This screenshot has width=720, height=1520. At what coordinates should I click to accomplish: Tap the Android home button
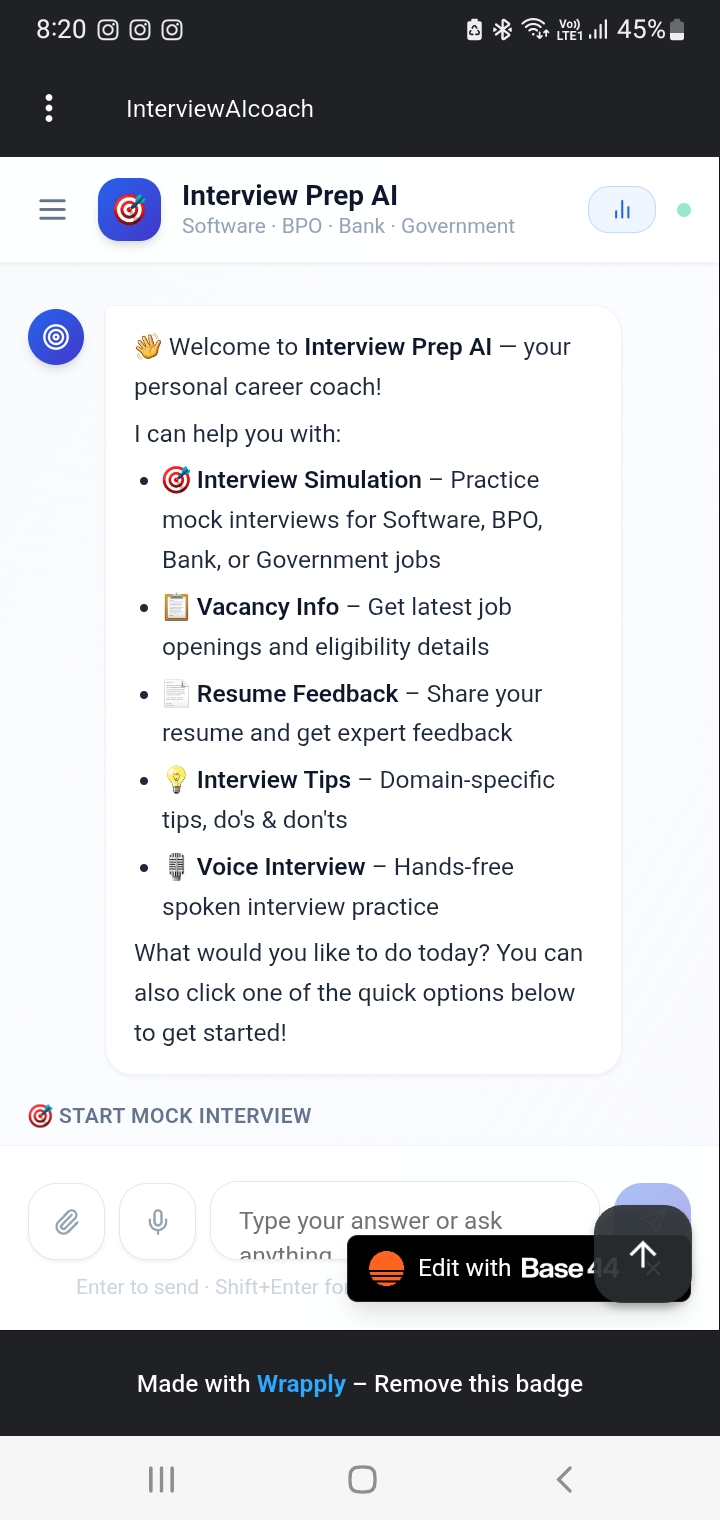[362, 1478]
